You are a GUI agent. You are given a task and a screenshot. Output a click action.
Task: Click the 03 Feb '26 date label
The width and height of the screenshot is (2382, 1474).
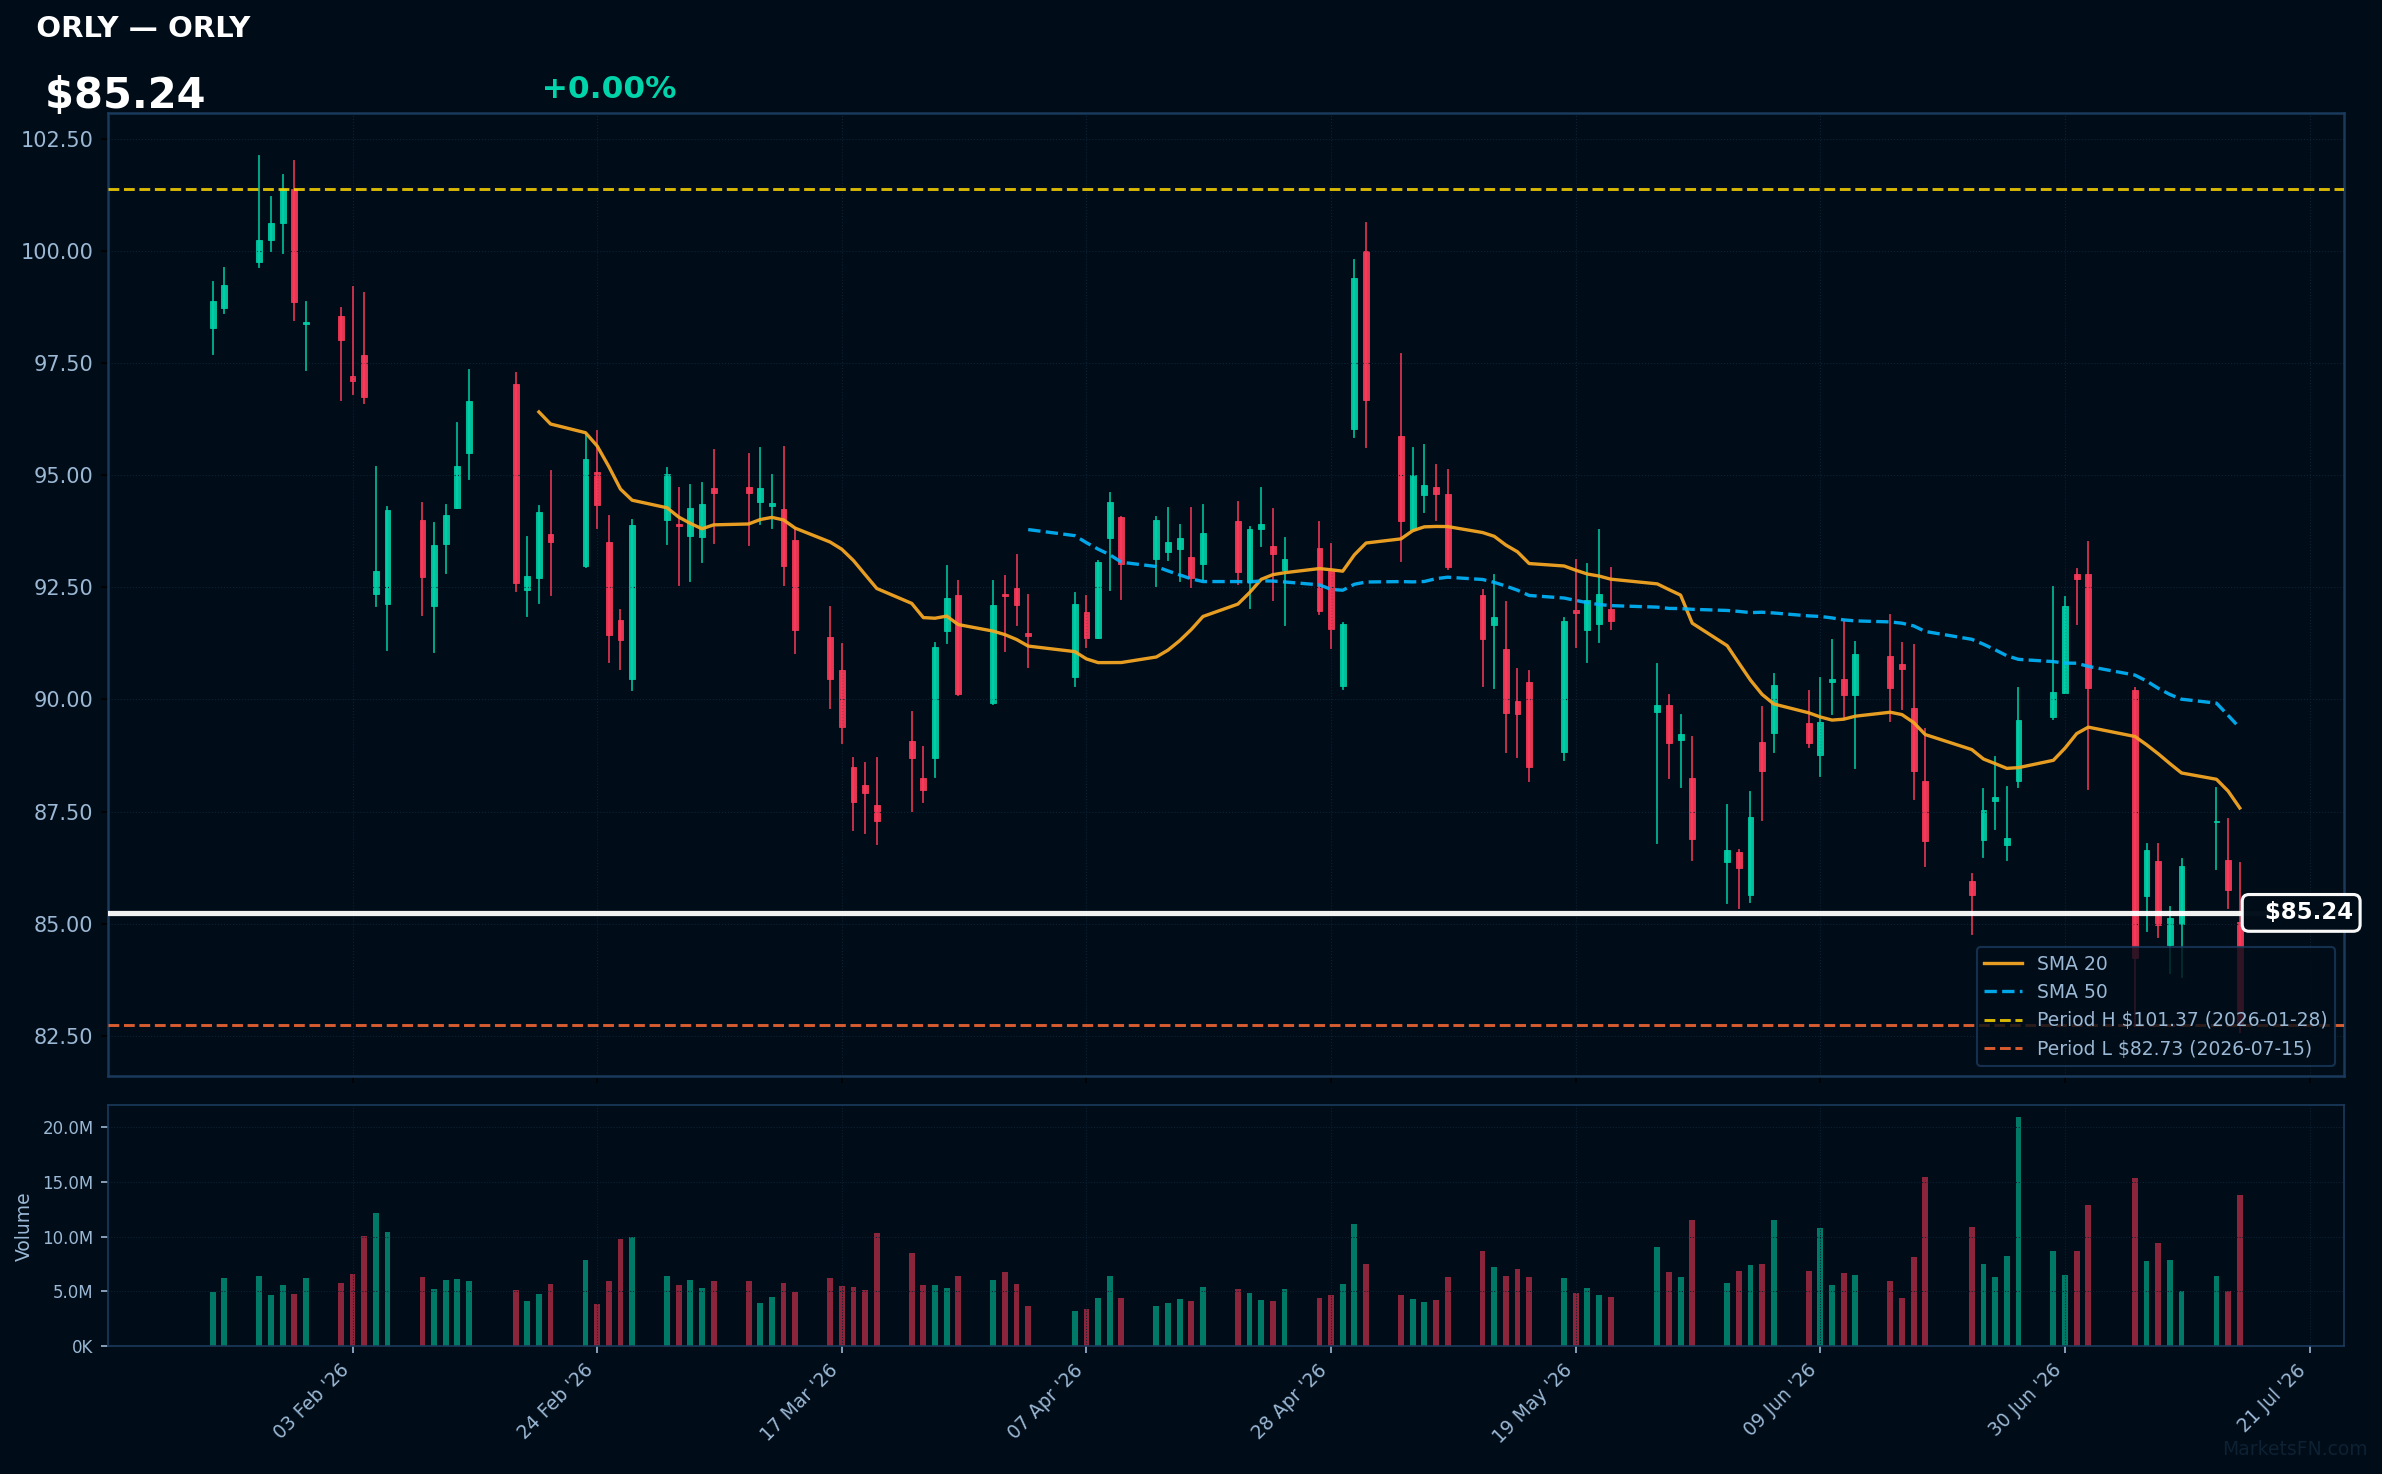tap(311, 1400)
